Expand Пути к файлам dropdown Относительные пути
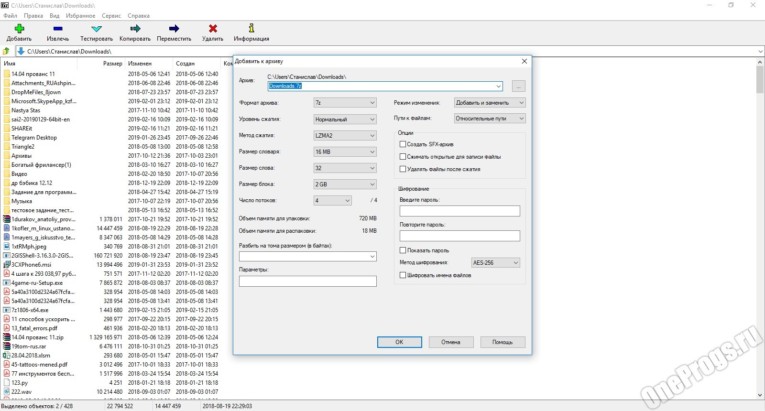Screen dimensions: 765x411 [x=489, y=118]
